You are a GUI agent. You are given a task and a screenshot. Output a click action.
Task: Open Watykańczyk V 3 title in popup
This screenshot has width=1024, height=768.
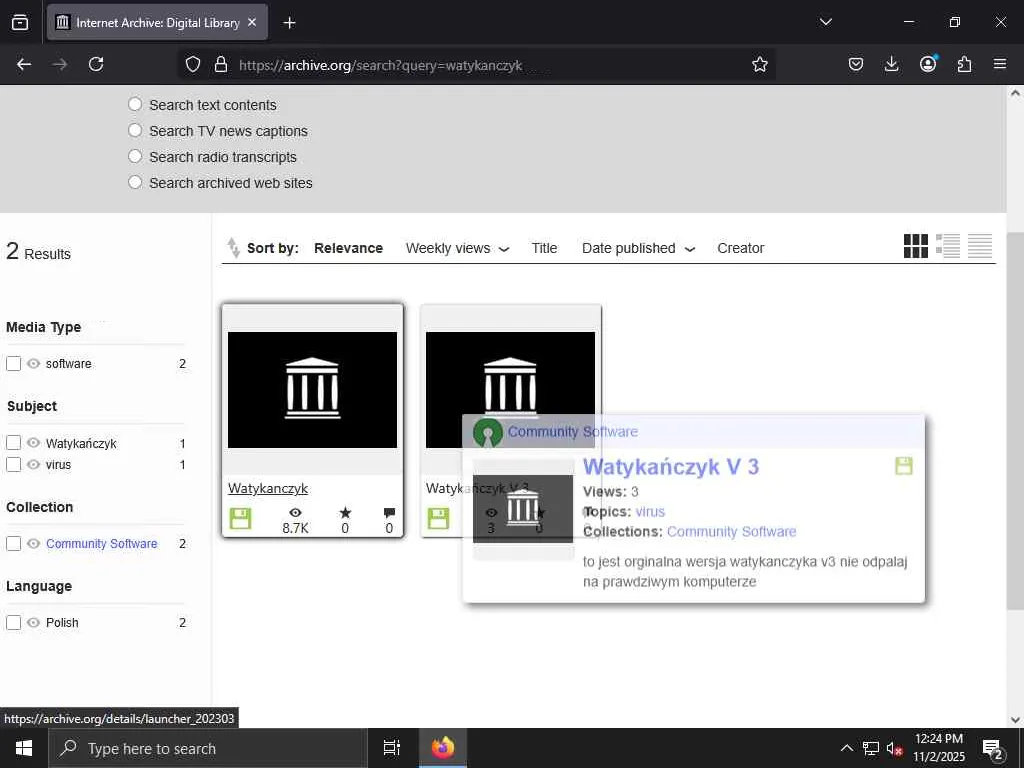[671, 467]
